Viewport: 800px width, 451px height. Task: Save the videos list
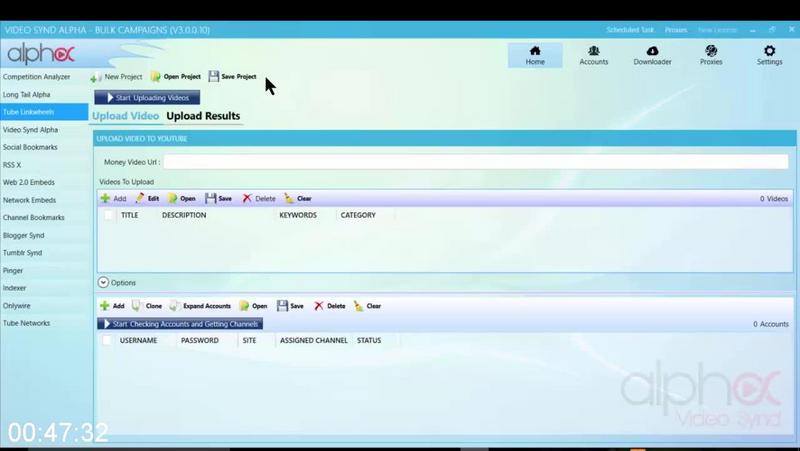tap(218, 198)
